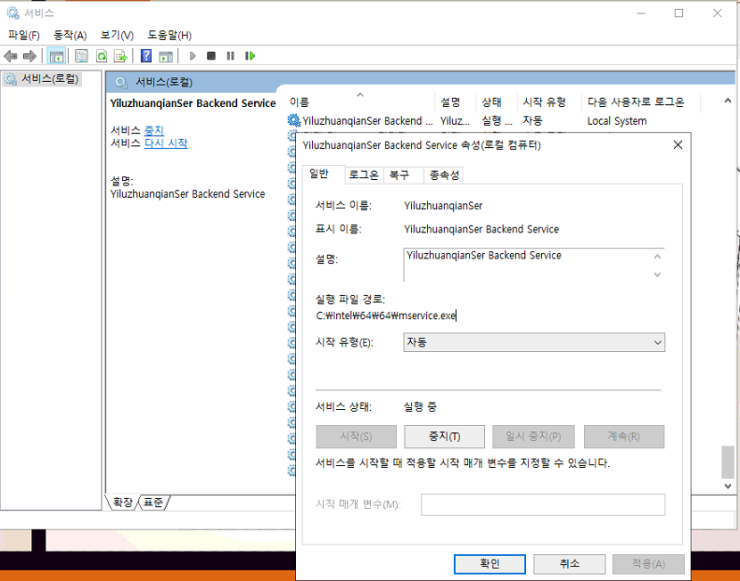740x581 pixels.
Task: Open the 보기(V) menu
Action: (x=117, y=35)
